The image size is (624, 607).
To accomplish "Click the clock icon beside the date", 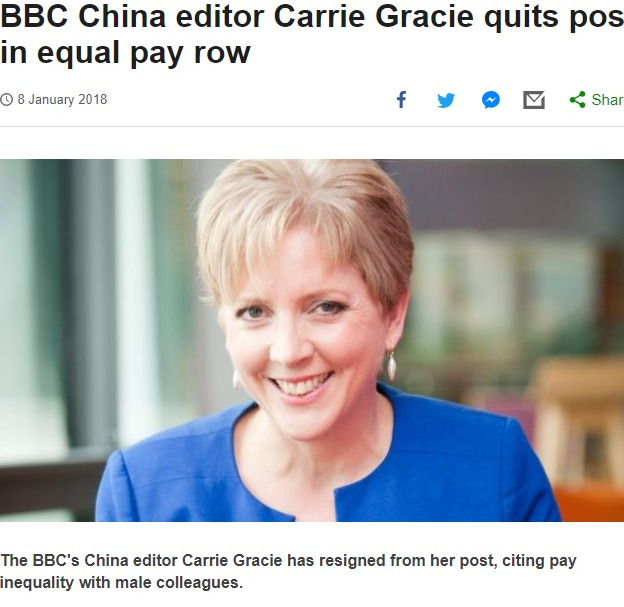I will click(x=6, y=100).
